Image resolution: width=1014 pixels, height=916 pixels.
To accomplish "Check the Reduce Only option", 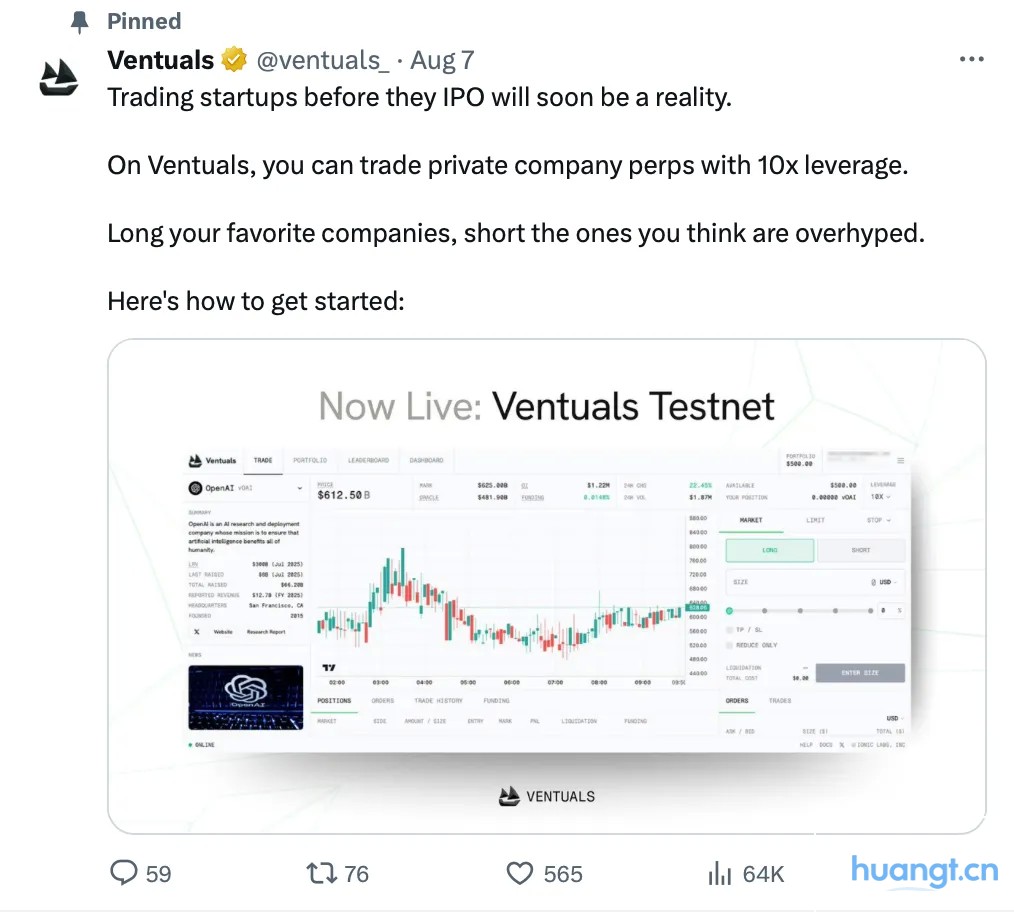I will [729, 645].
